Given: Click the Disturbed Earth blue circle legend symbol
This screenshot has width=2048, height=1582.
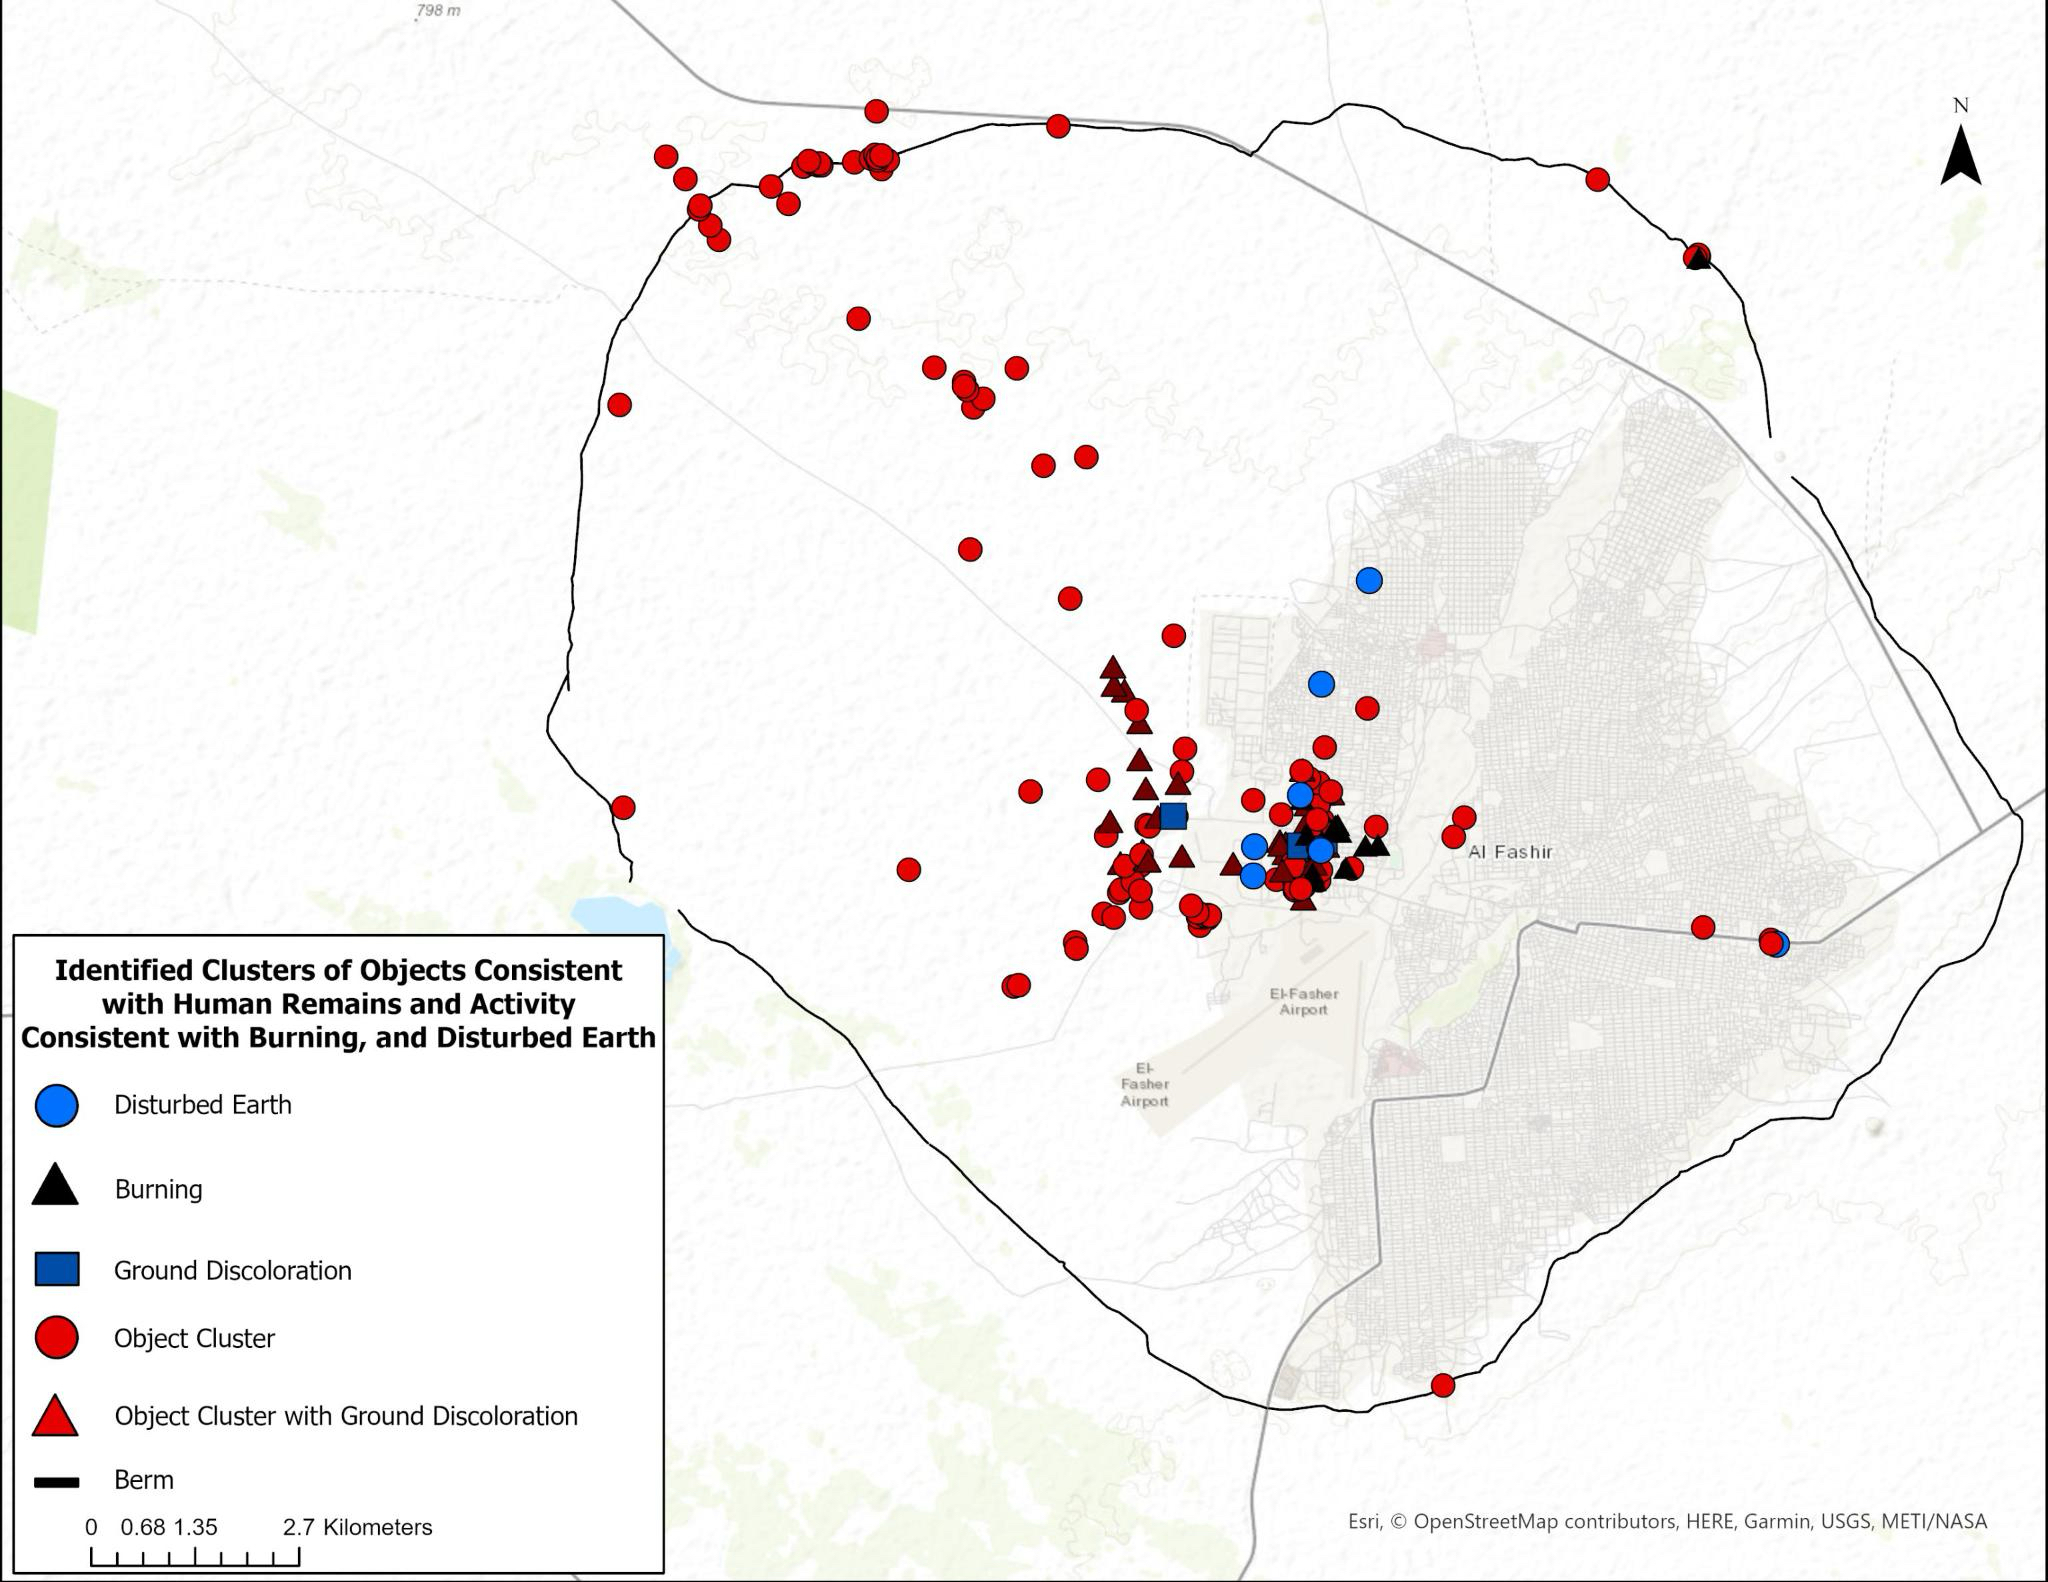Looking at the screenshot, I should [56, 1105].
